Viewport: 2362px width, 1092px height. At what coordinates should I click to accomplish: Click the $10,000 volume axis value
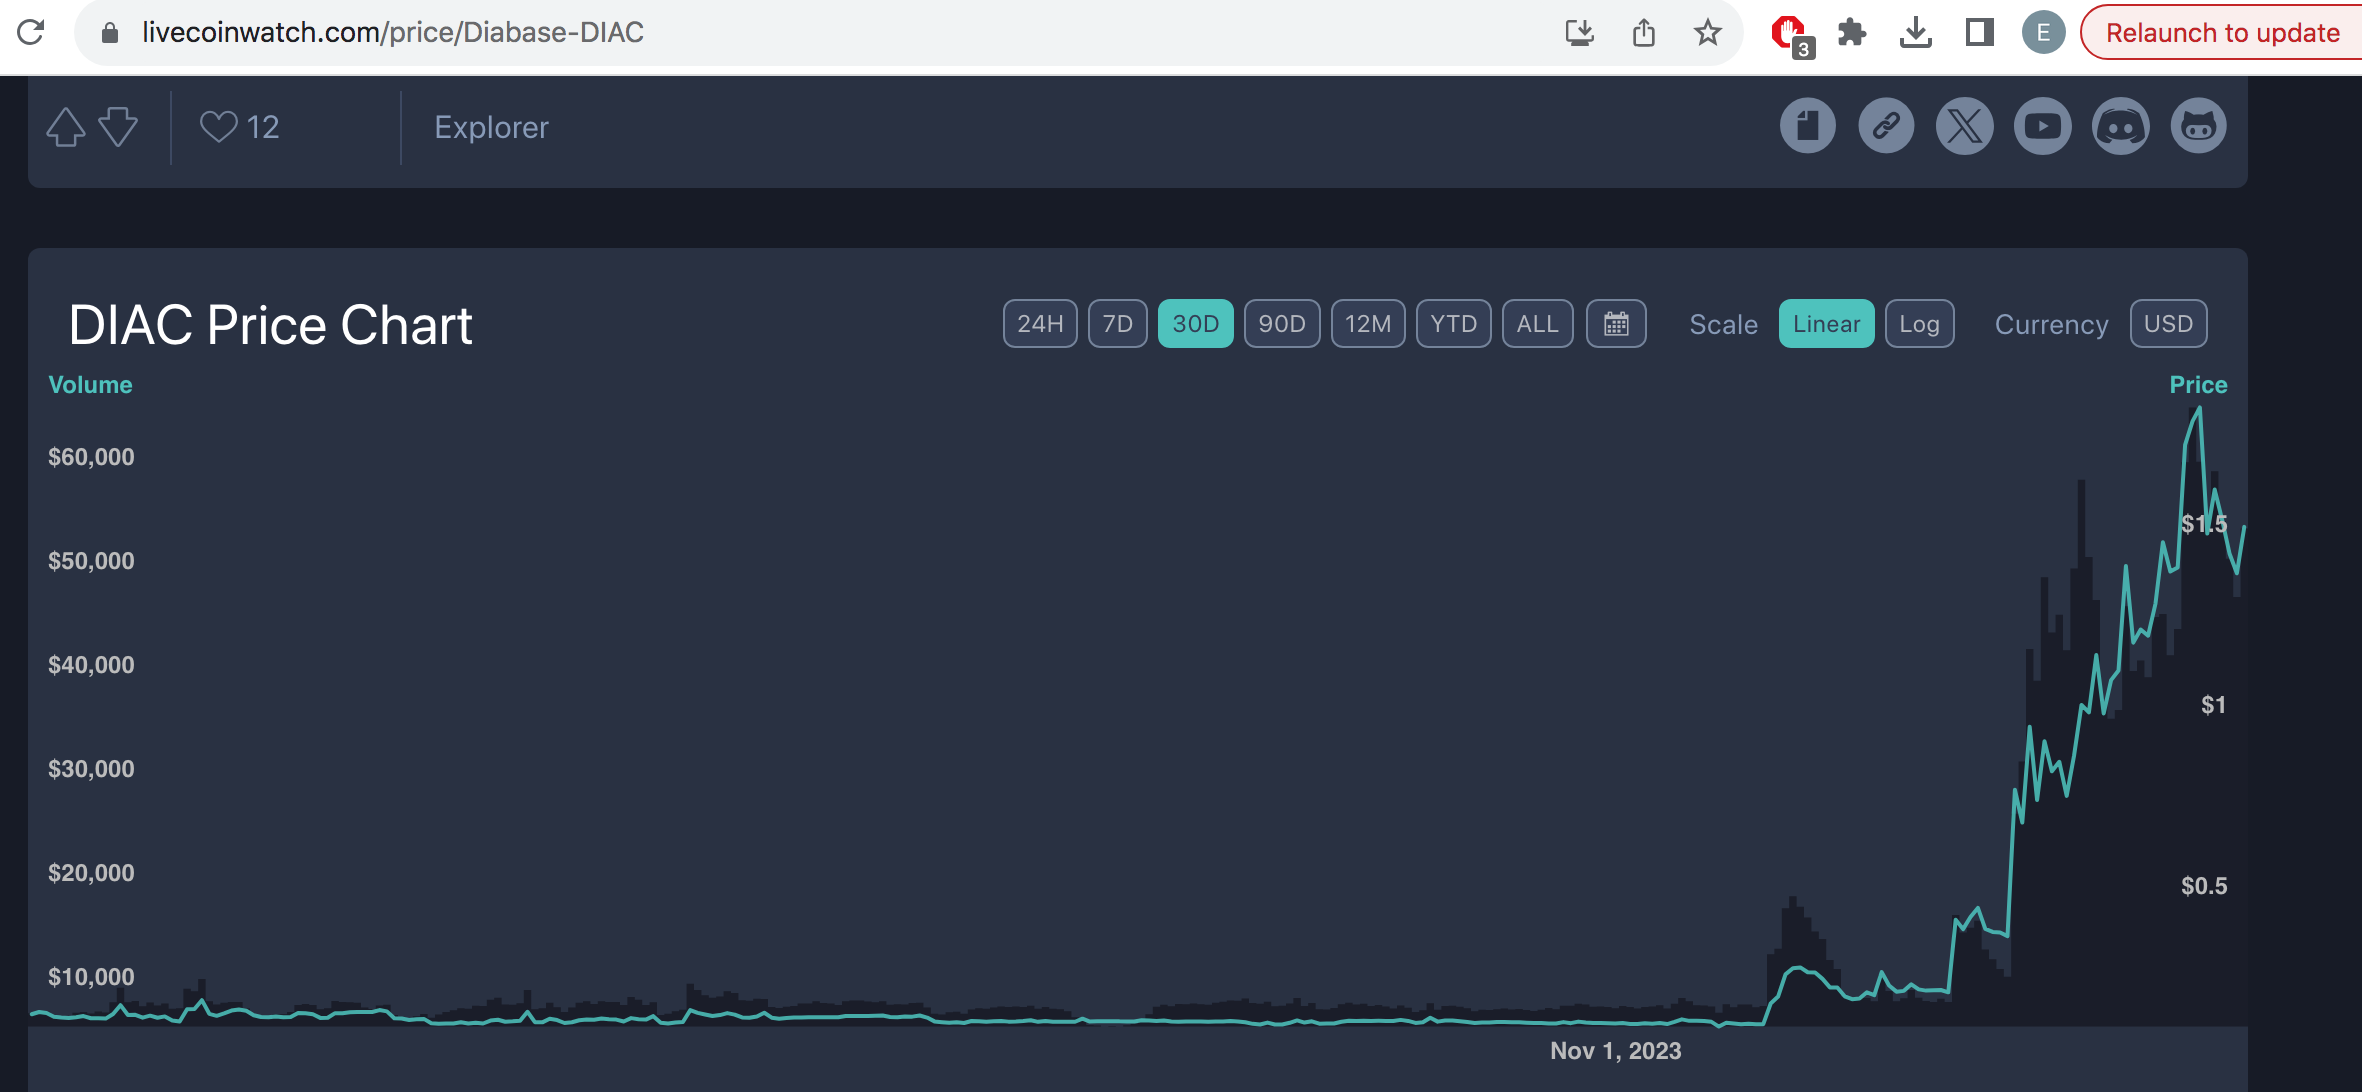pyautogui.click(x=91, y=977)
